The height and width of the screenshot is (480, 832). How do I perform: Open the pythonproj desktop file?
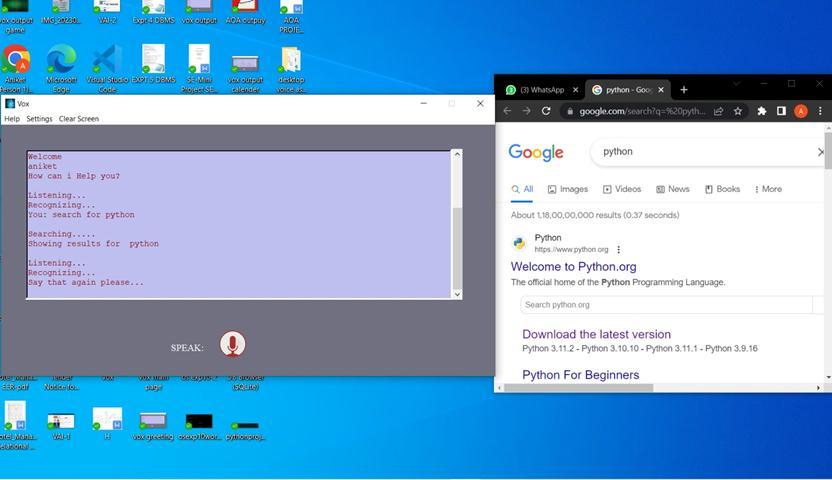coord(245,430)
